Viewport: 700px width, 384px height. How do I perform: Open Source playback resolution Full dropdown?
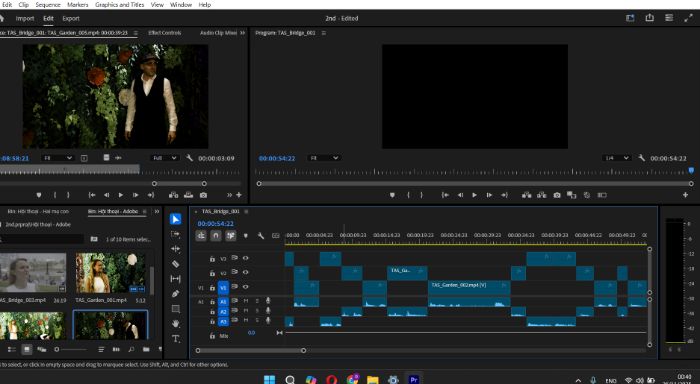pyautogui.click(x=165, y=158)
